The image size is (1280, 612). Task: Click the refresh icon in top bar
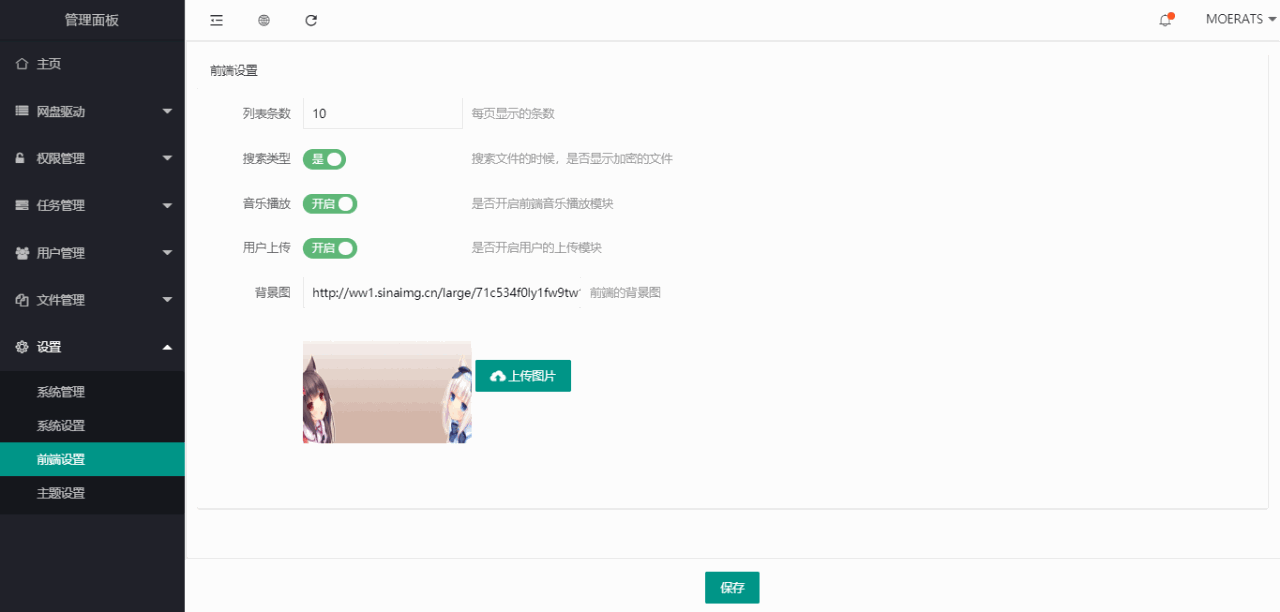(x=311, y=20)
